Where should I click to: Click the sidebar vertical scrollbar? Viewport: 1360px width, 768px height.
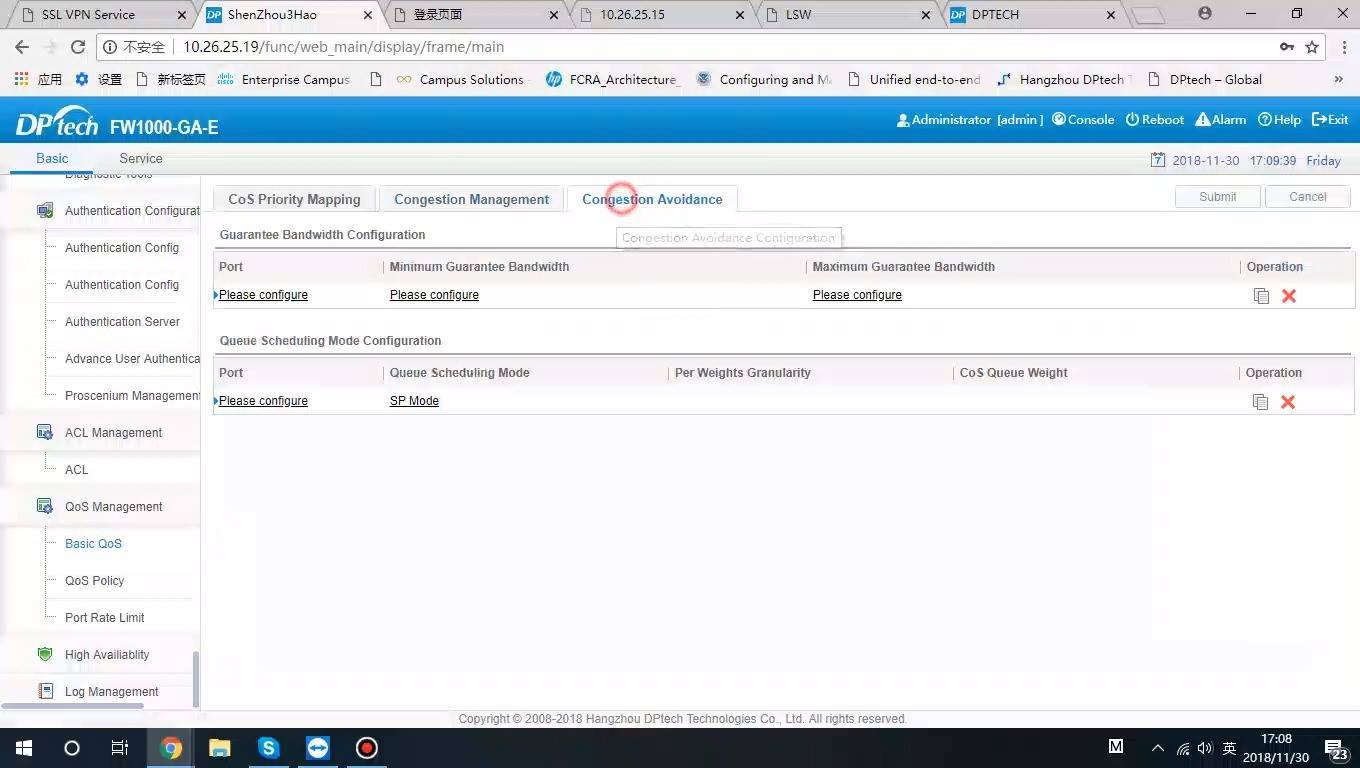[x=196, y=680]
